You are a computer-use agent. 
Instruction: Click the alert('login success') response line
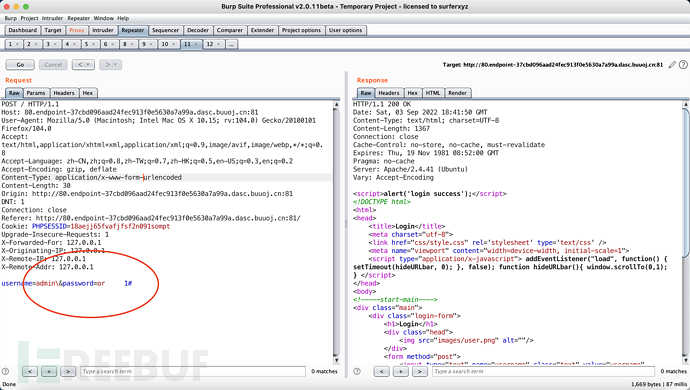pyautogui.click(x=430, y=194)
